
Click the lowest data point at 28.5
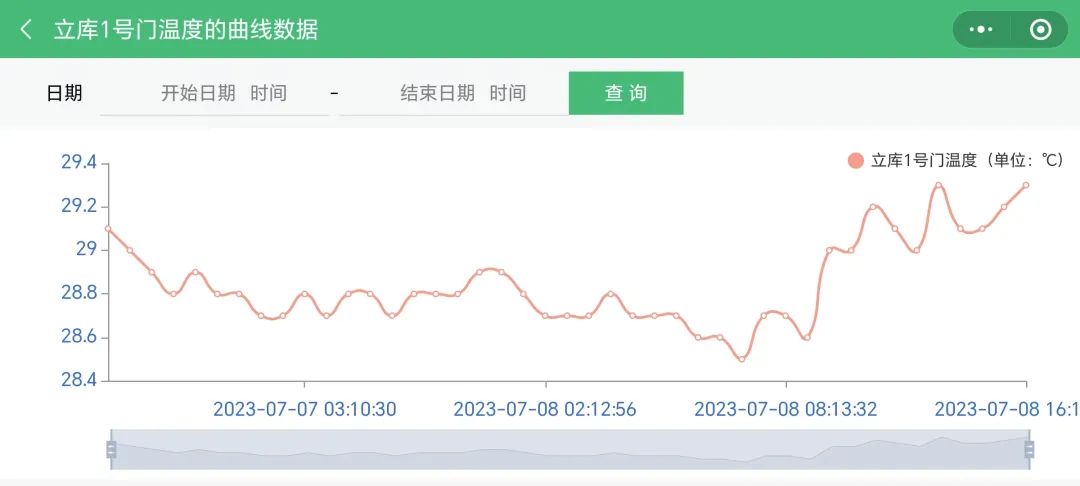[741, 358]
